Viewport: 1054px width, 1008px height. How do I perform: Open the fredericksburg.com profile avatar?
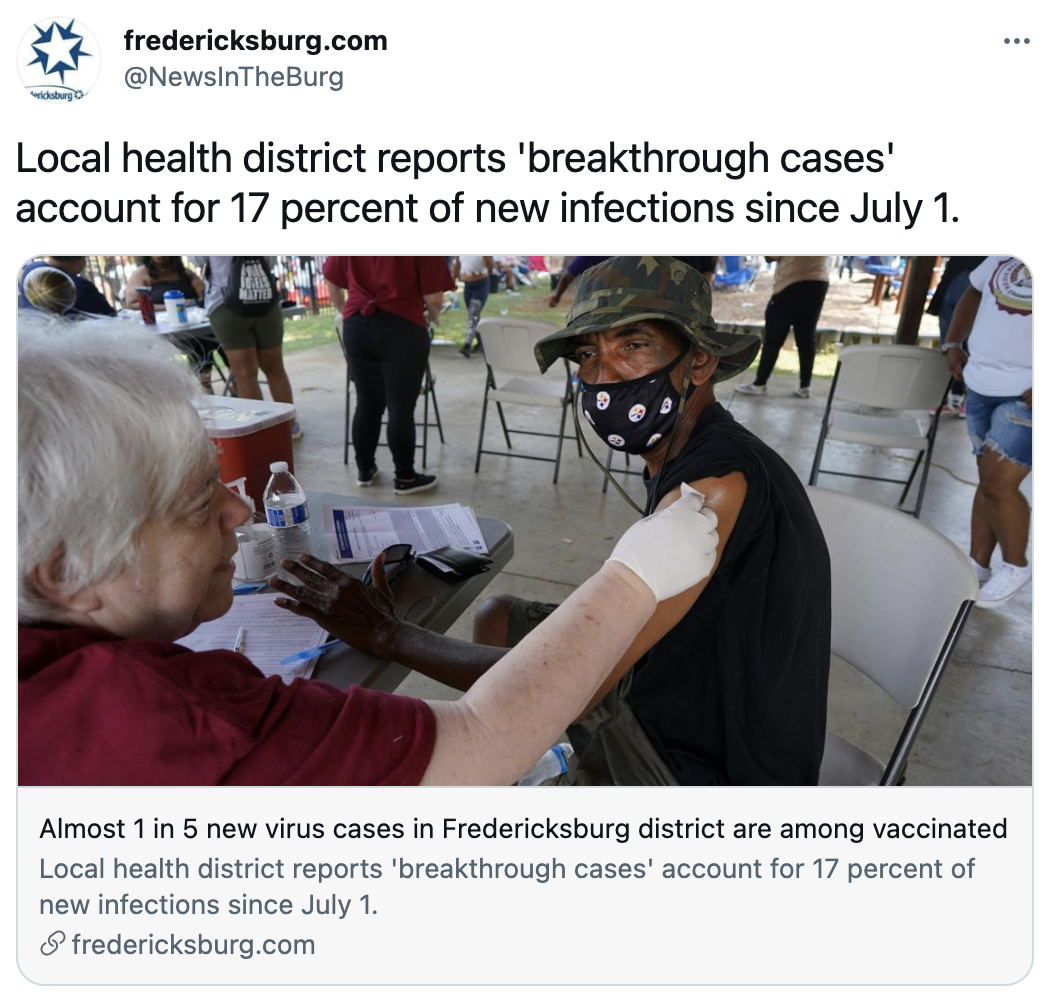(58, 60)
